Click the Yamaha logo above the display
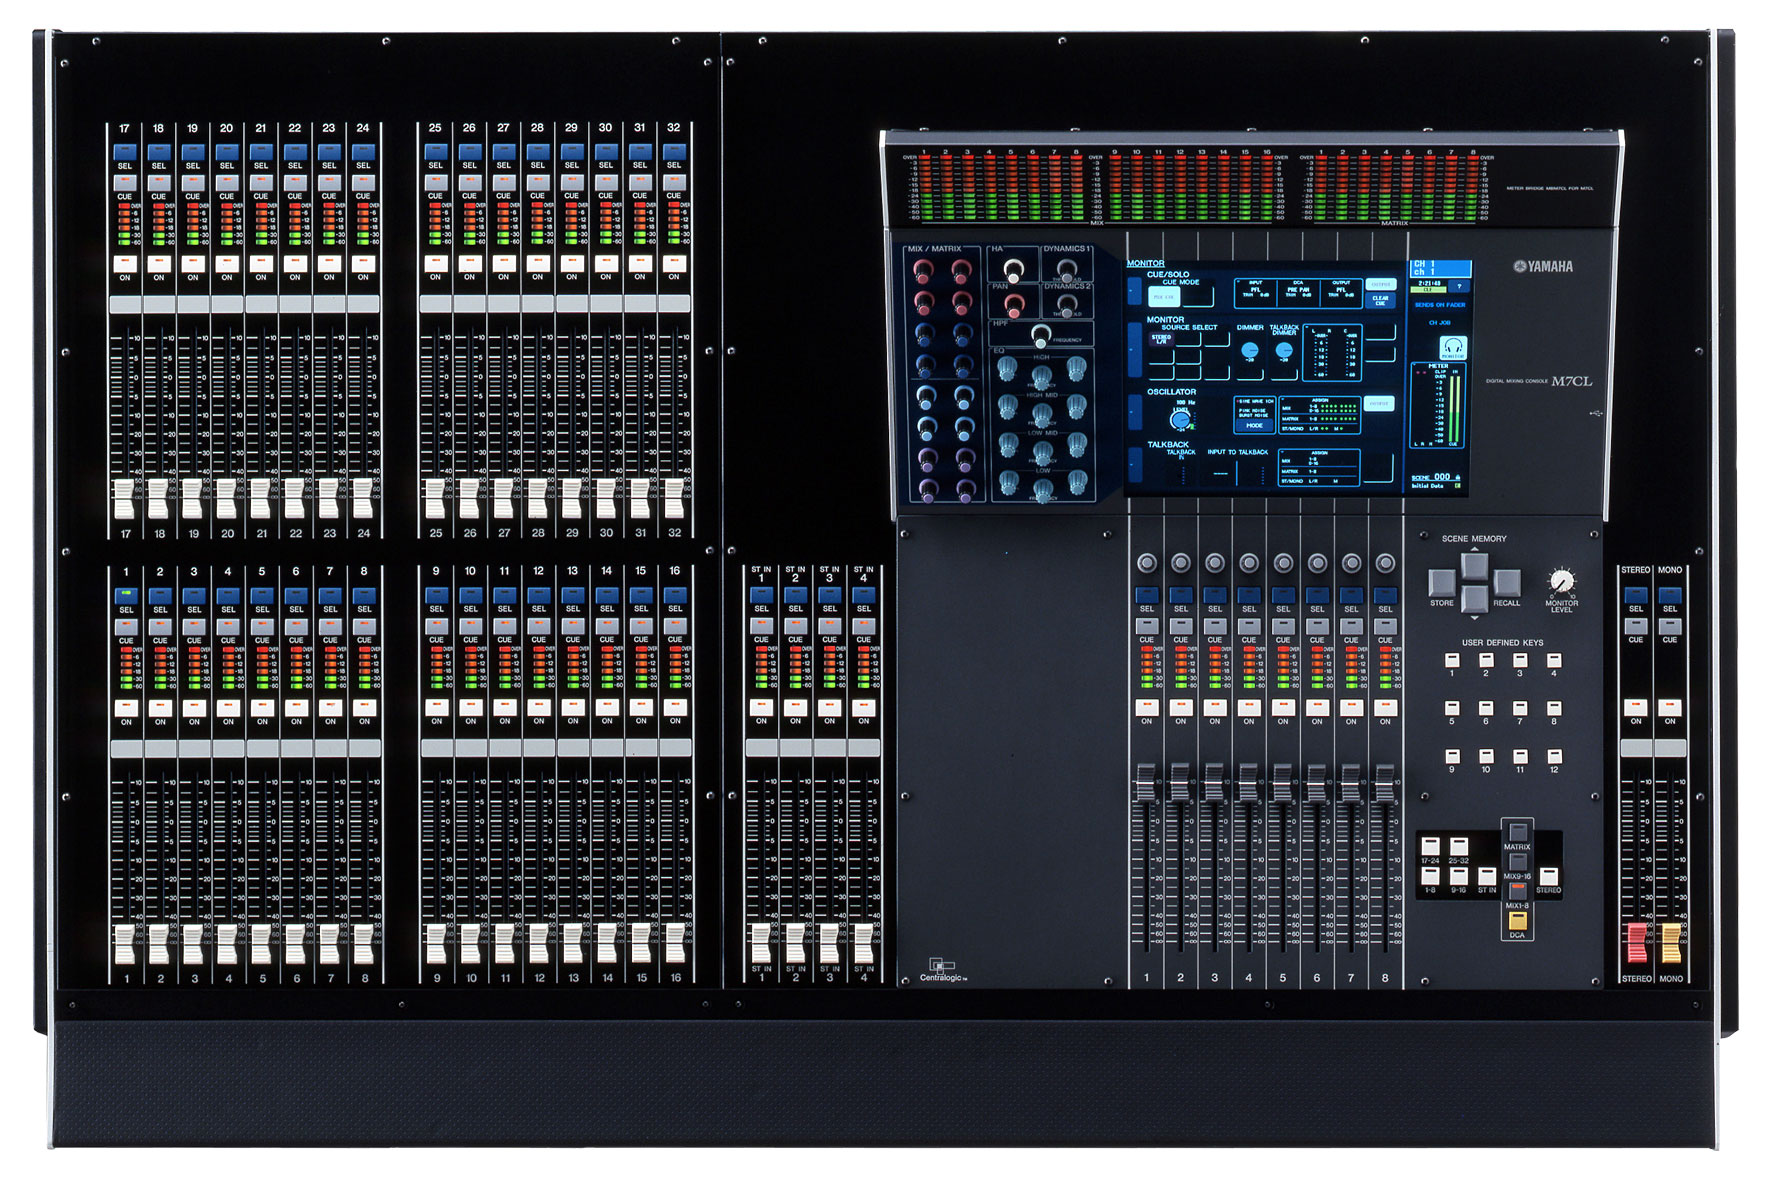Screen dimensions: 1770x1180 [x=1543, y=265]
